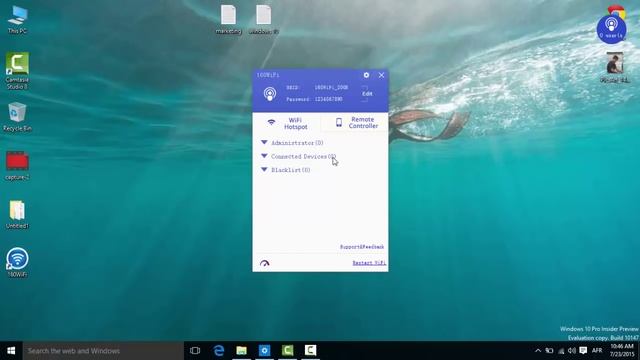Click the battery icon in system tray
The image size is (640, 360).
pyautogui.click(x=549, y=351)
